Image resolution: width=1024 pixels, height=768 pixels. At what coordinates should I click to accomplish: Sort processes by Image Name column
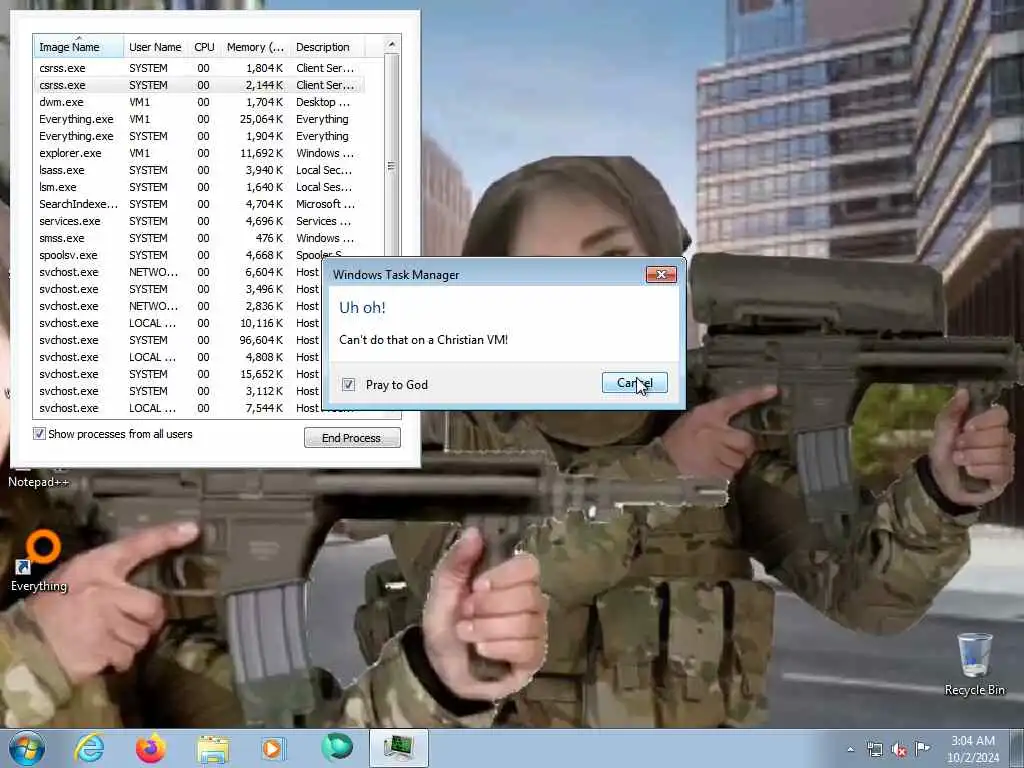click(x=78, y=46)
